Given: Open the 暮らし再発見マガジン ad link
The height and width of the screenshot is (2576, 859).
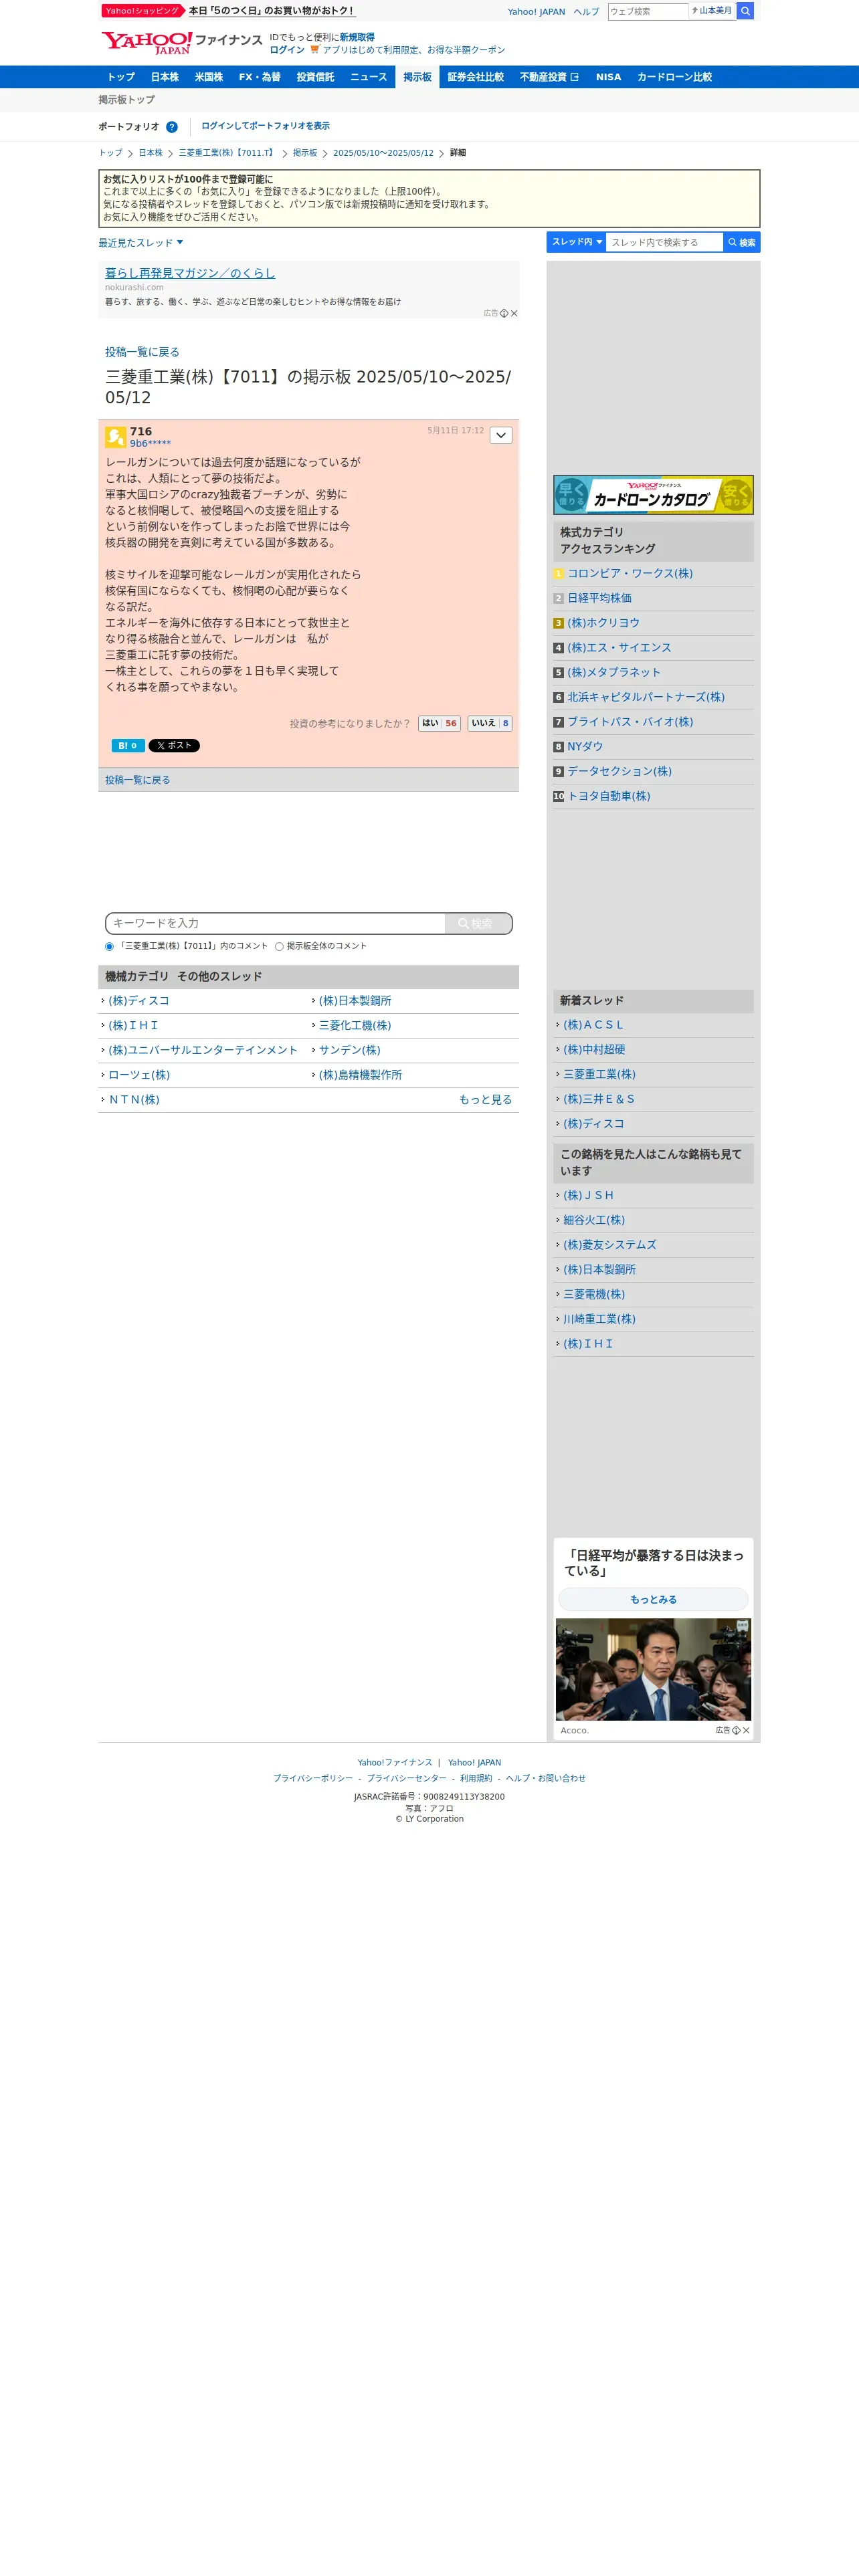Looking at the screenshot, I should (x=190, y=273).
